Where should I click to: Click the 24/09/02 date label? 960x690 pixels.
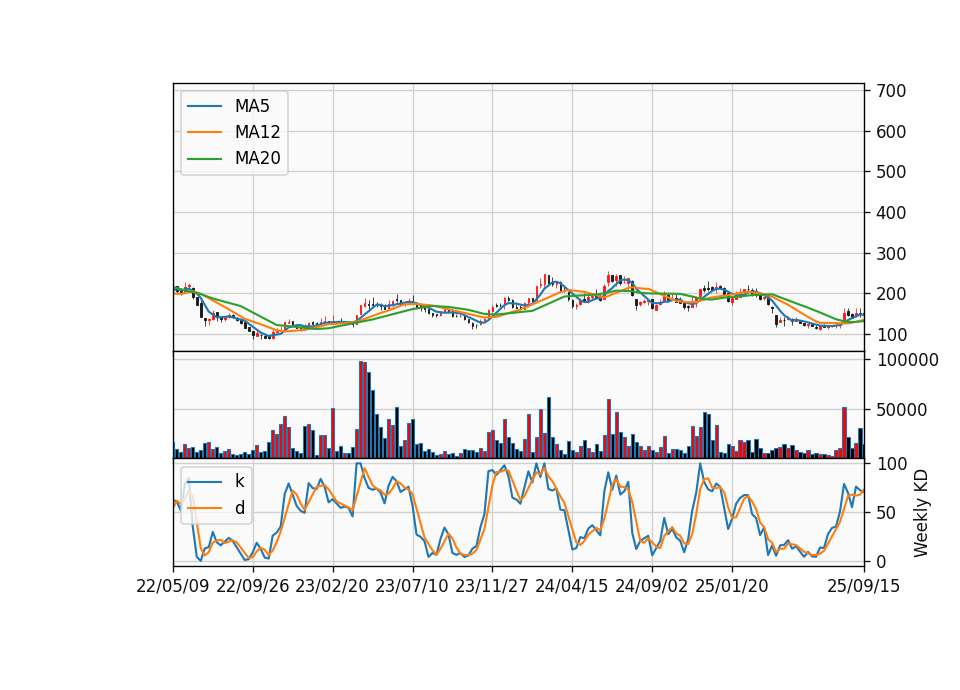click(651, 586)
